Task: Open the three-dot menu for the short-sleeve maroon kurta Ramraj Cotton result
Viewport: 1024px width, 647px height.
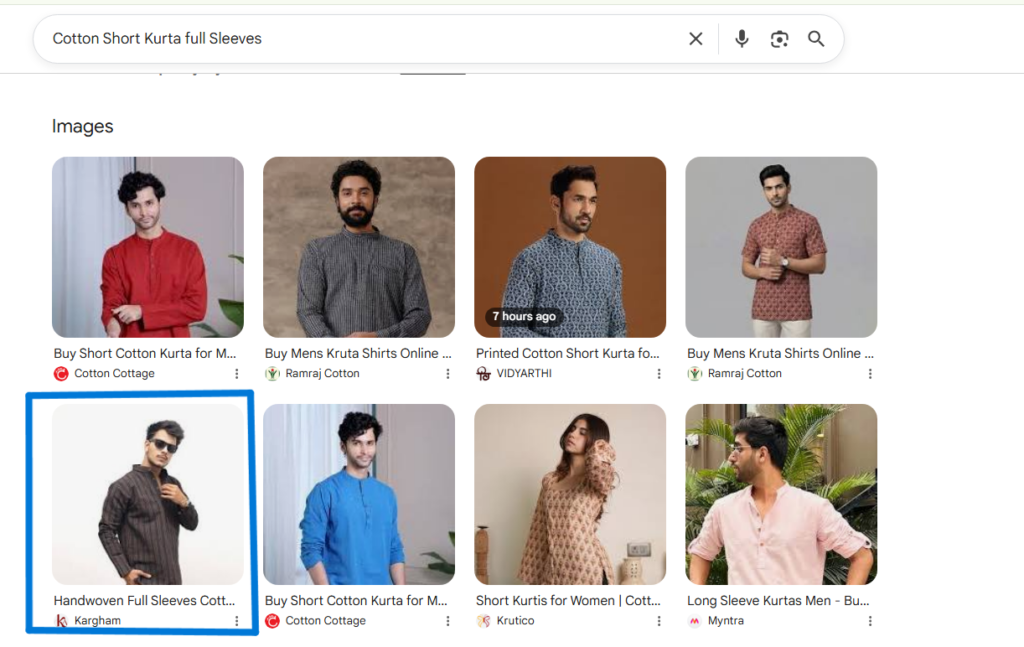Action: coord(869,373)
